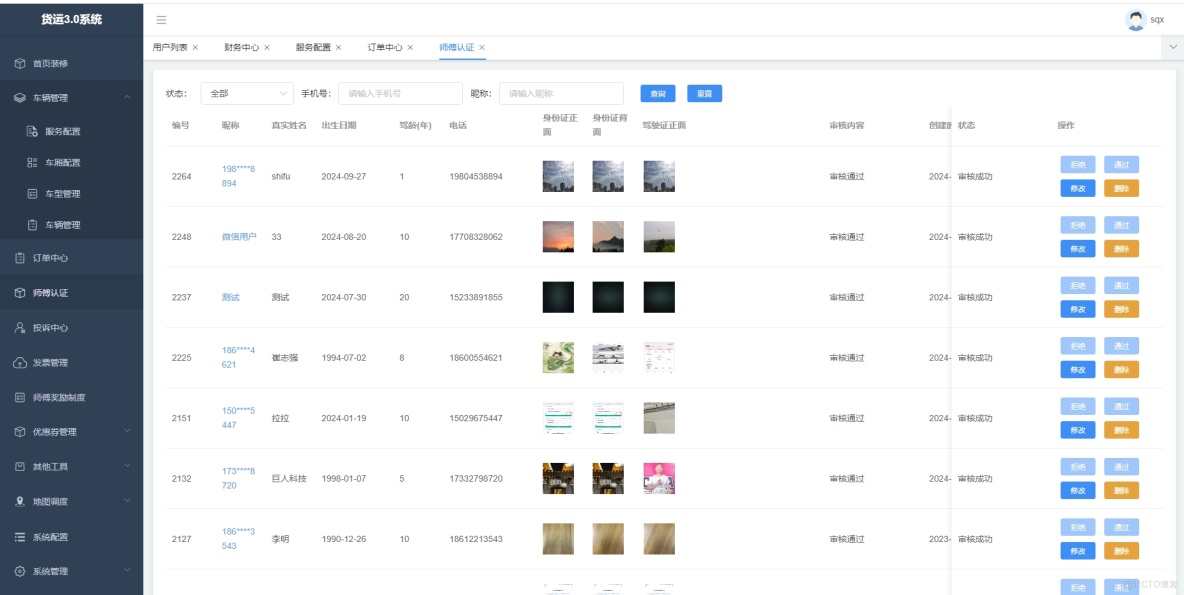Open the sqx user avatar menu
The image size is (1184, 595).
(x=1135, y=17)
